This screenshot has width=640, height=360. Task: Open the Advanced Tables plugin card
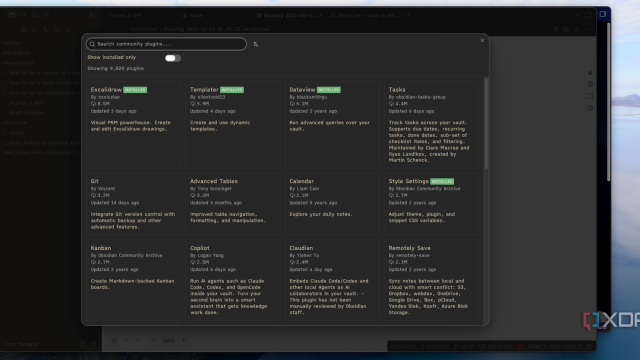click(233, 203)
